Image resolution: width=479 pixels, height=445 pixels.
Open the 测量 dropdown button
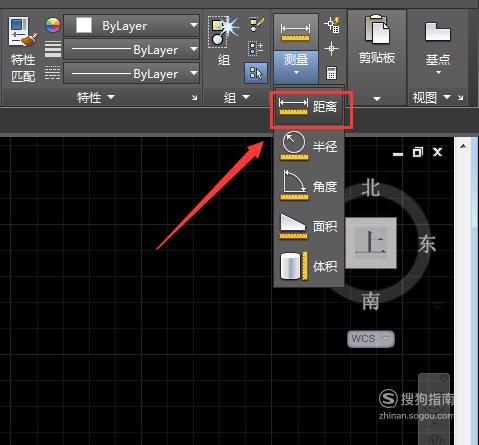(x=296, y=67)
